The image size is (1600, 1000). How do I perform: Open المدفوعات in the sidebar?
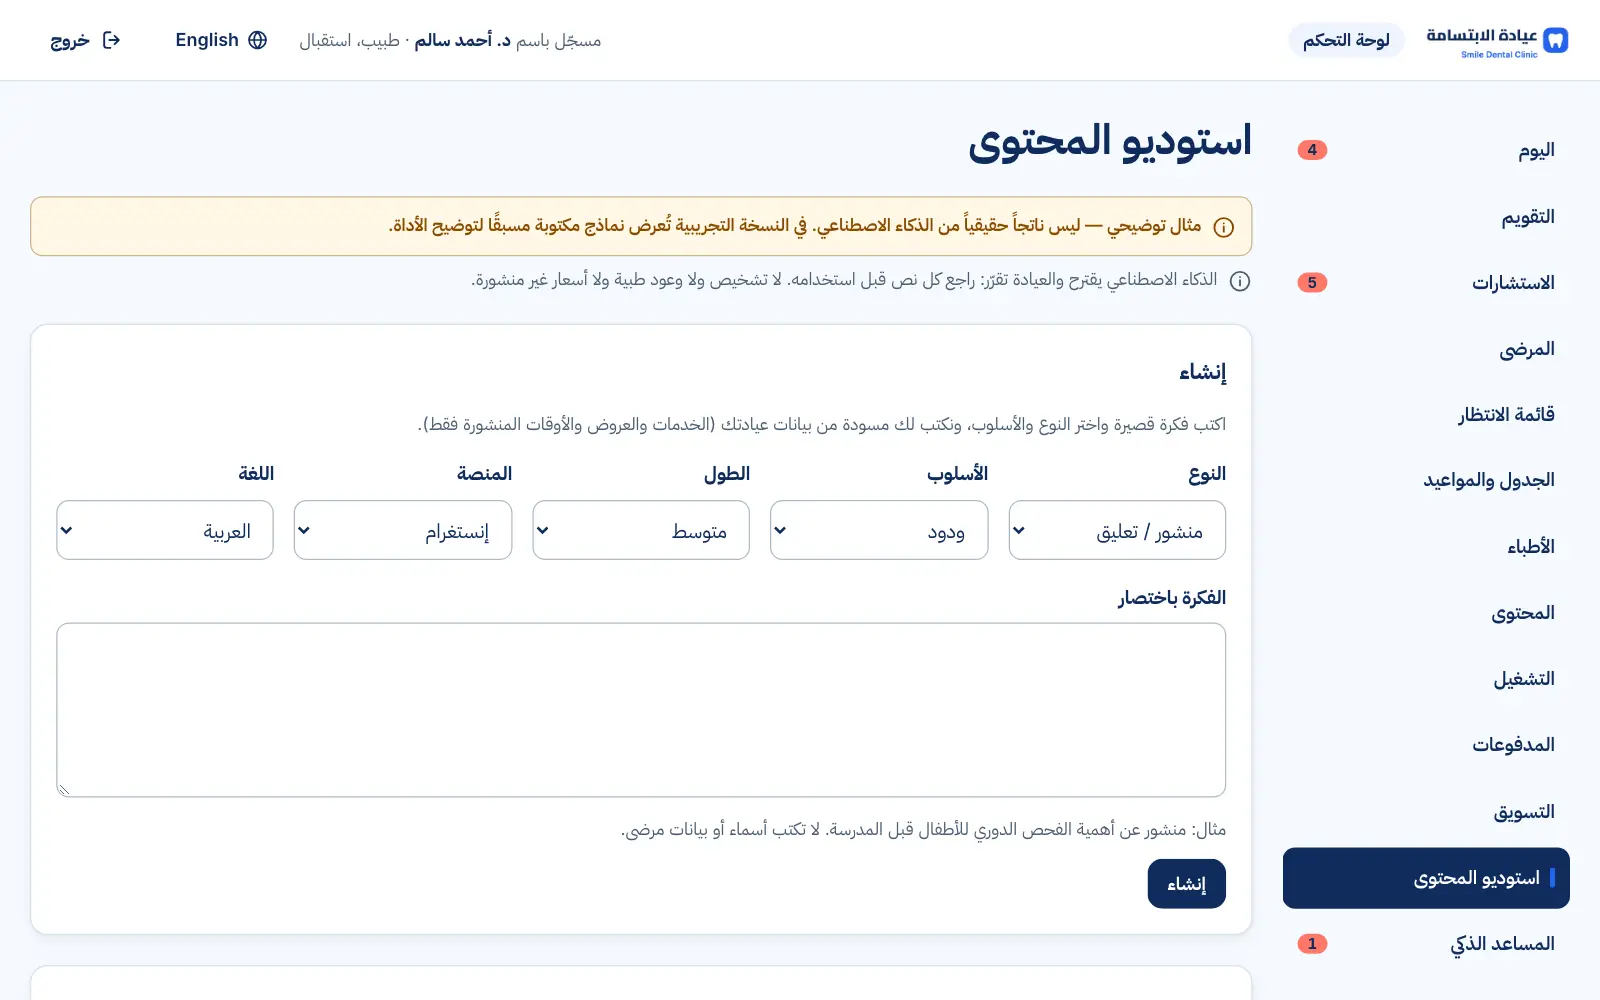[x=1426, y=745]
